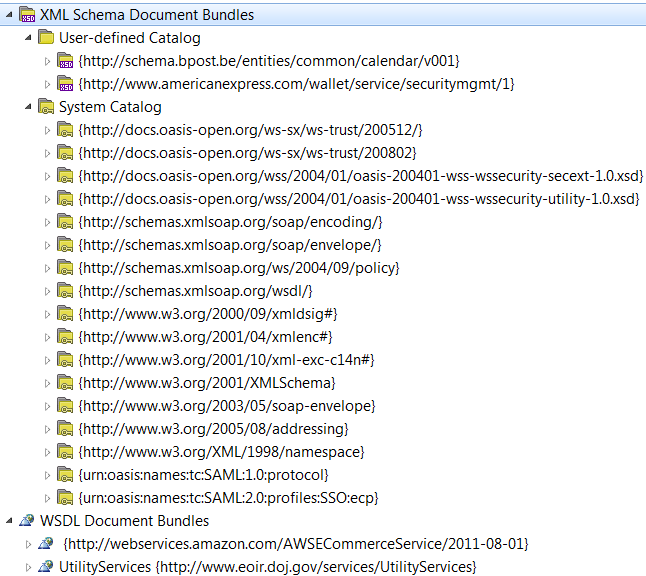Click the icon beside 2005/08/addressing entry
646x576 pixels.
pos(65,430)
